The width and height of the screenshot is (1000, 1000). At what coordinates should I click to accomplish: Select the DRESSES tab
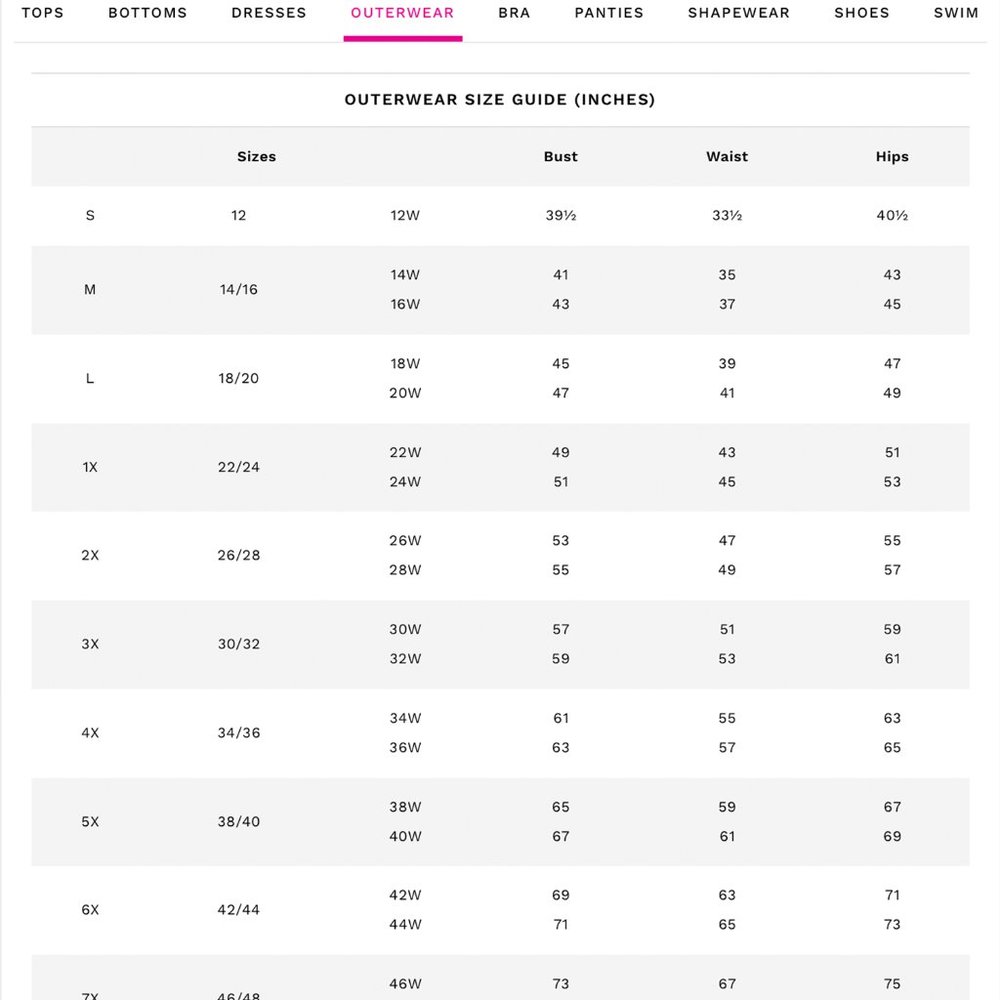268,13
